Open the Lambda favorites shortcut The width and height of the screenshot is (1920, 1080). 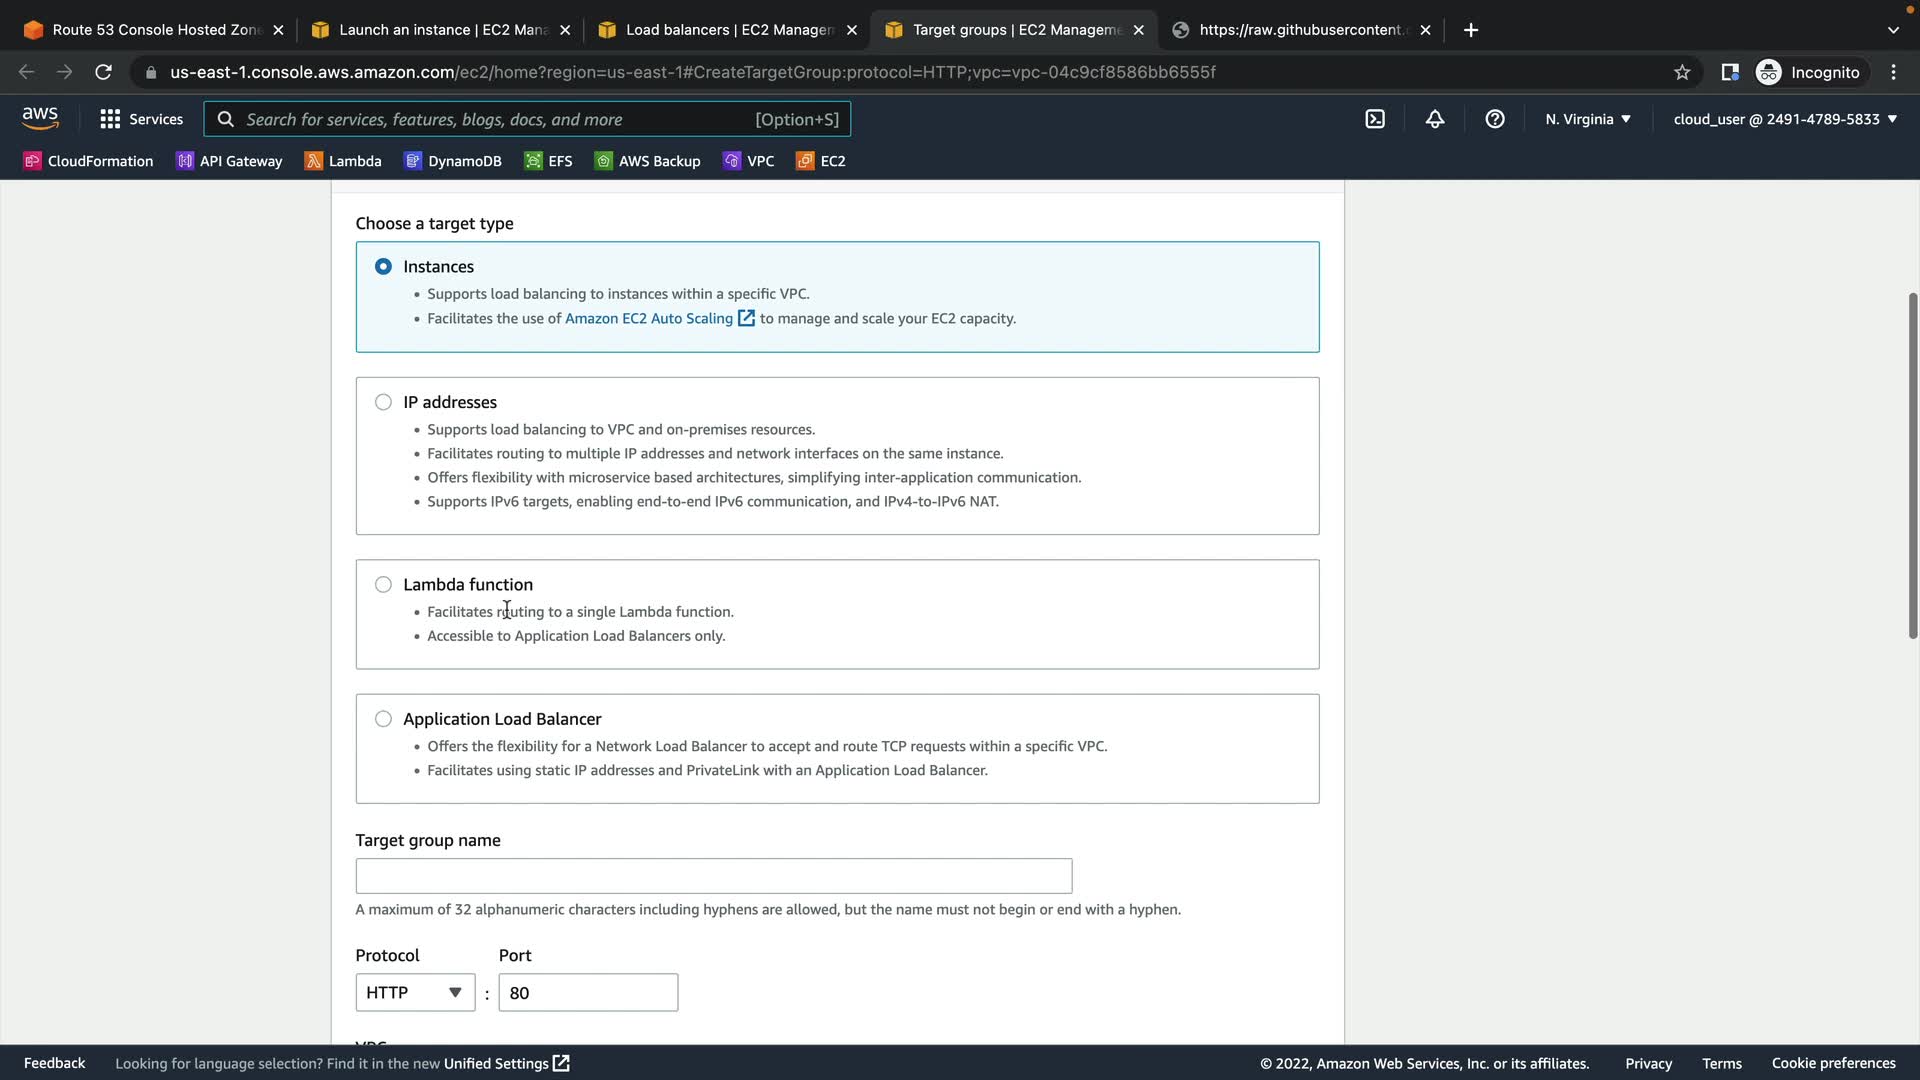(x=343, y=161)
